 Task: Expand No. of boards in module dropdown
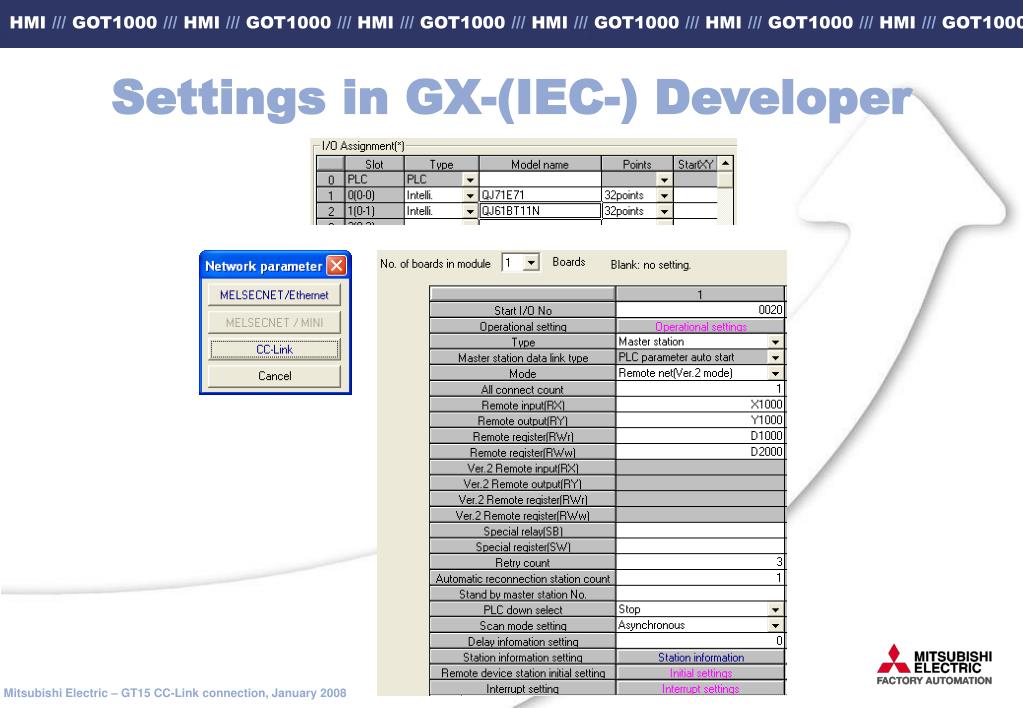tap(531, 263)
